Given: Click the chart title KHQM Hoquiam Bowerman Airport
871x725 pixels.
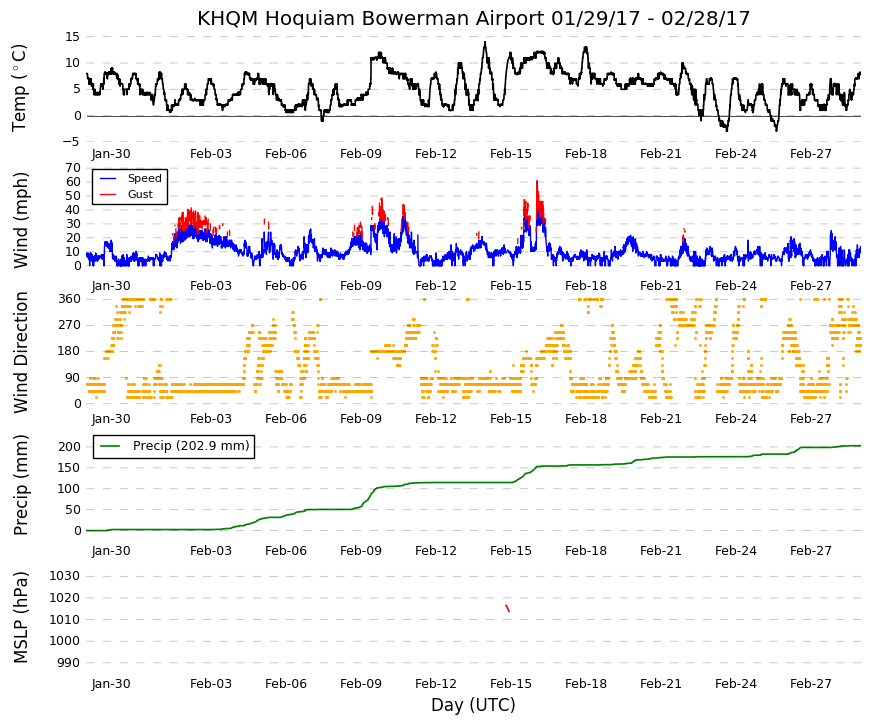Looking at the screenshot, I should (371, 18).
